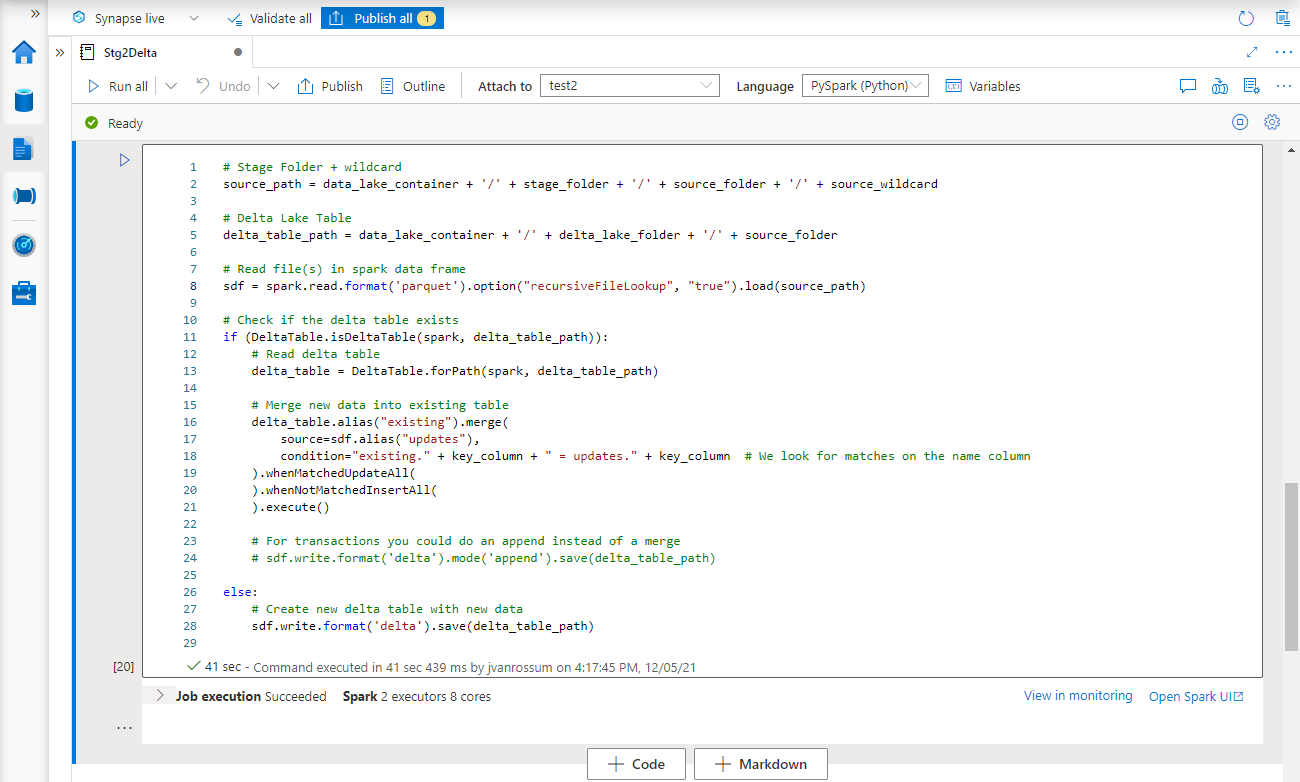Viewport: 1300px width, 782px height.
Task: Add a new Markdown cell
Action: tap(761, 763)
